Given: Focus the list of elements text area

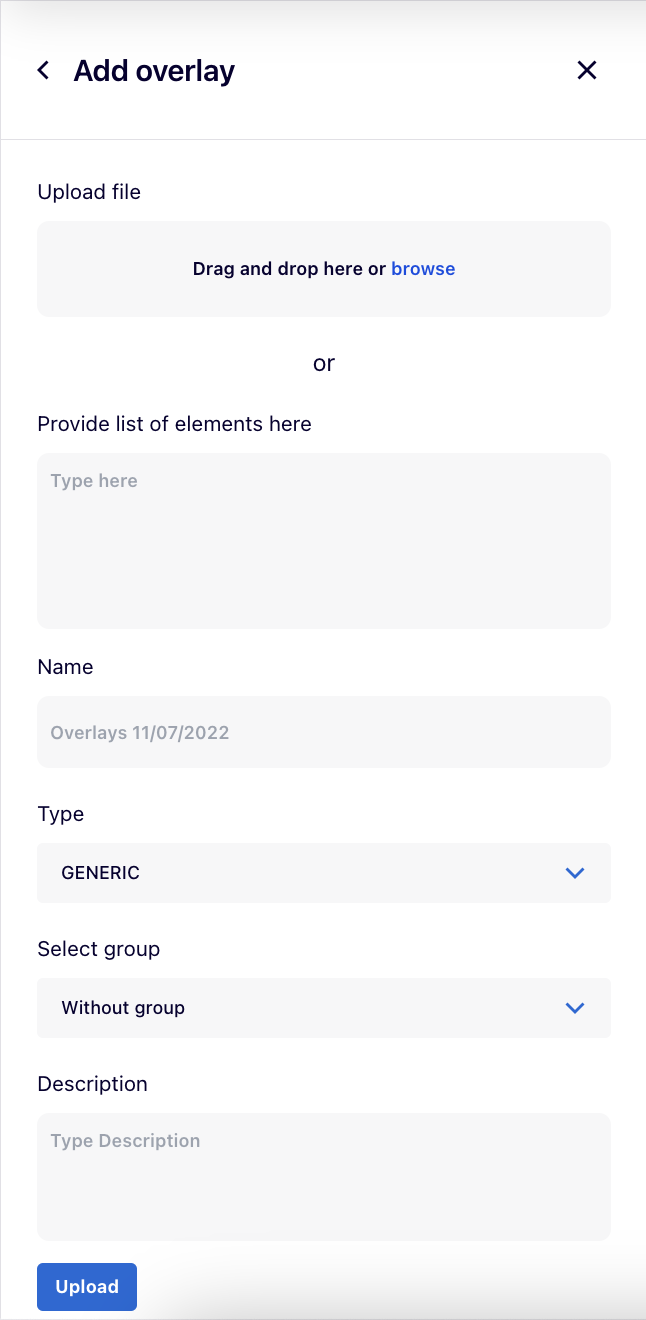Looking at the screenshot, I should (323, 541).
